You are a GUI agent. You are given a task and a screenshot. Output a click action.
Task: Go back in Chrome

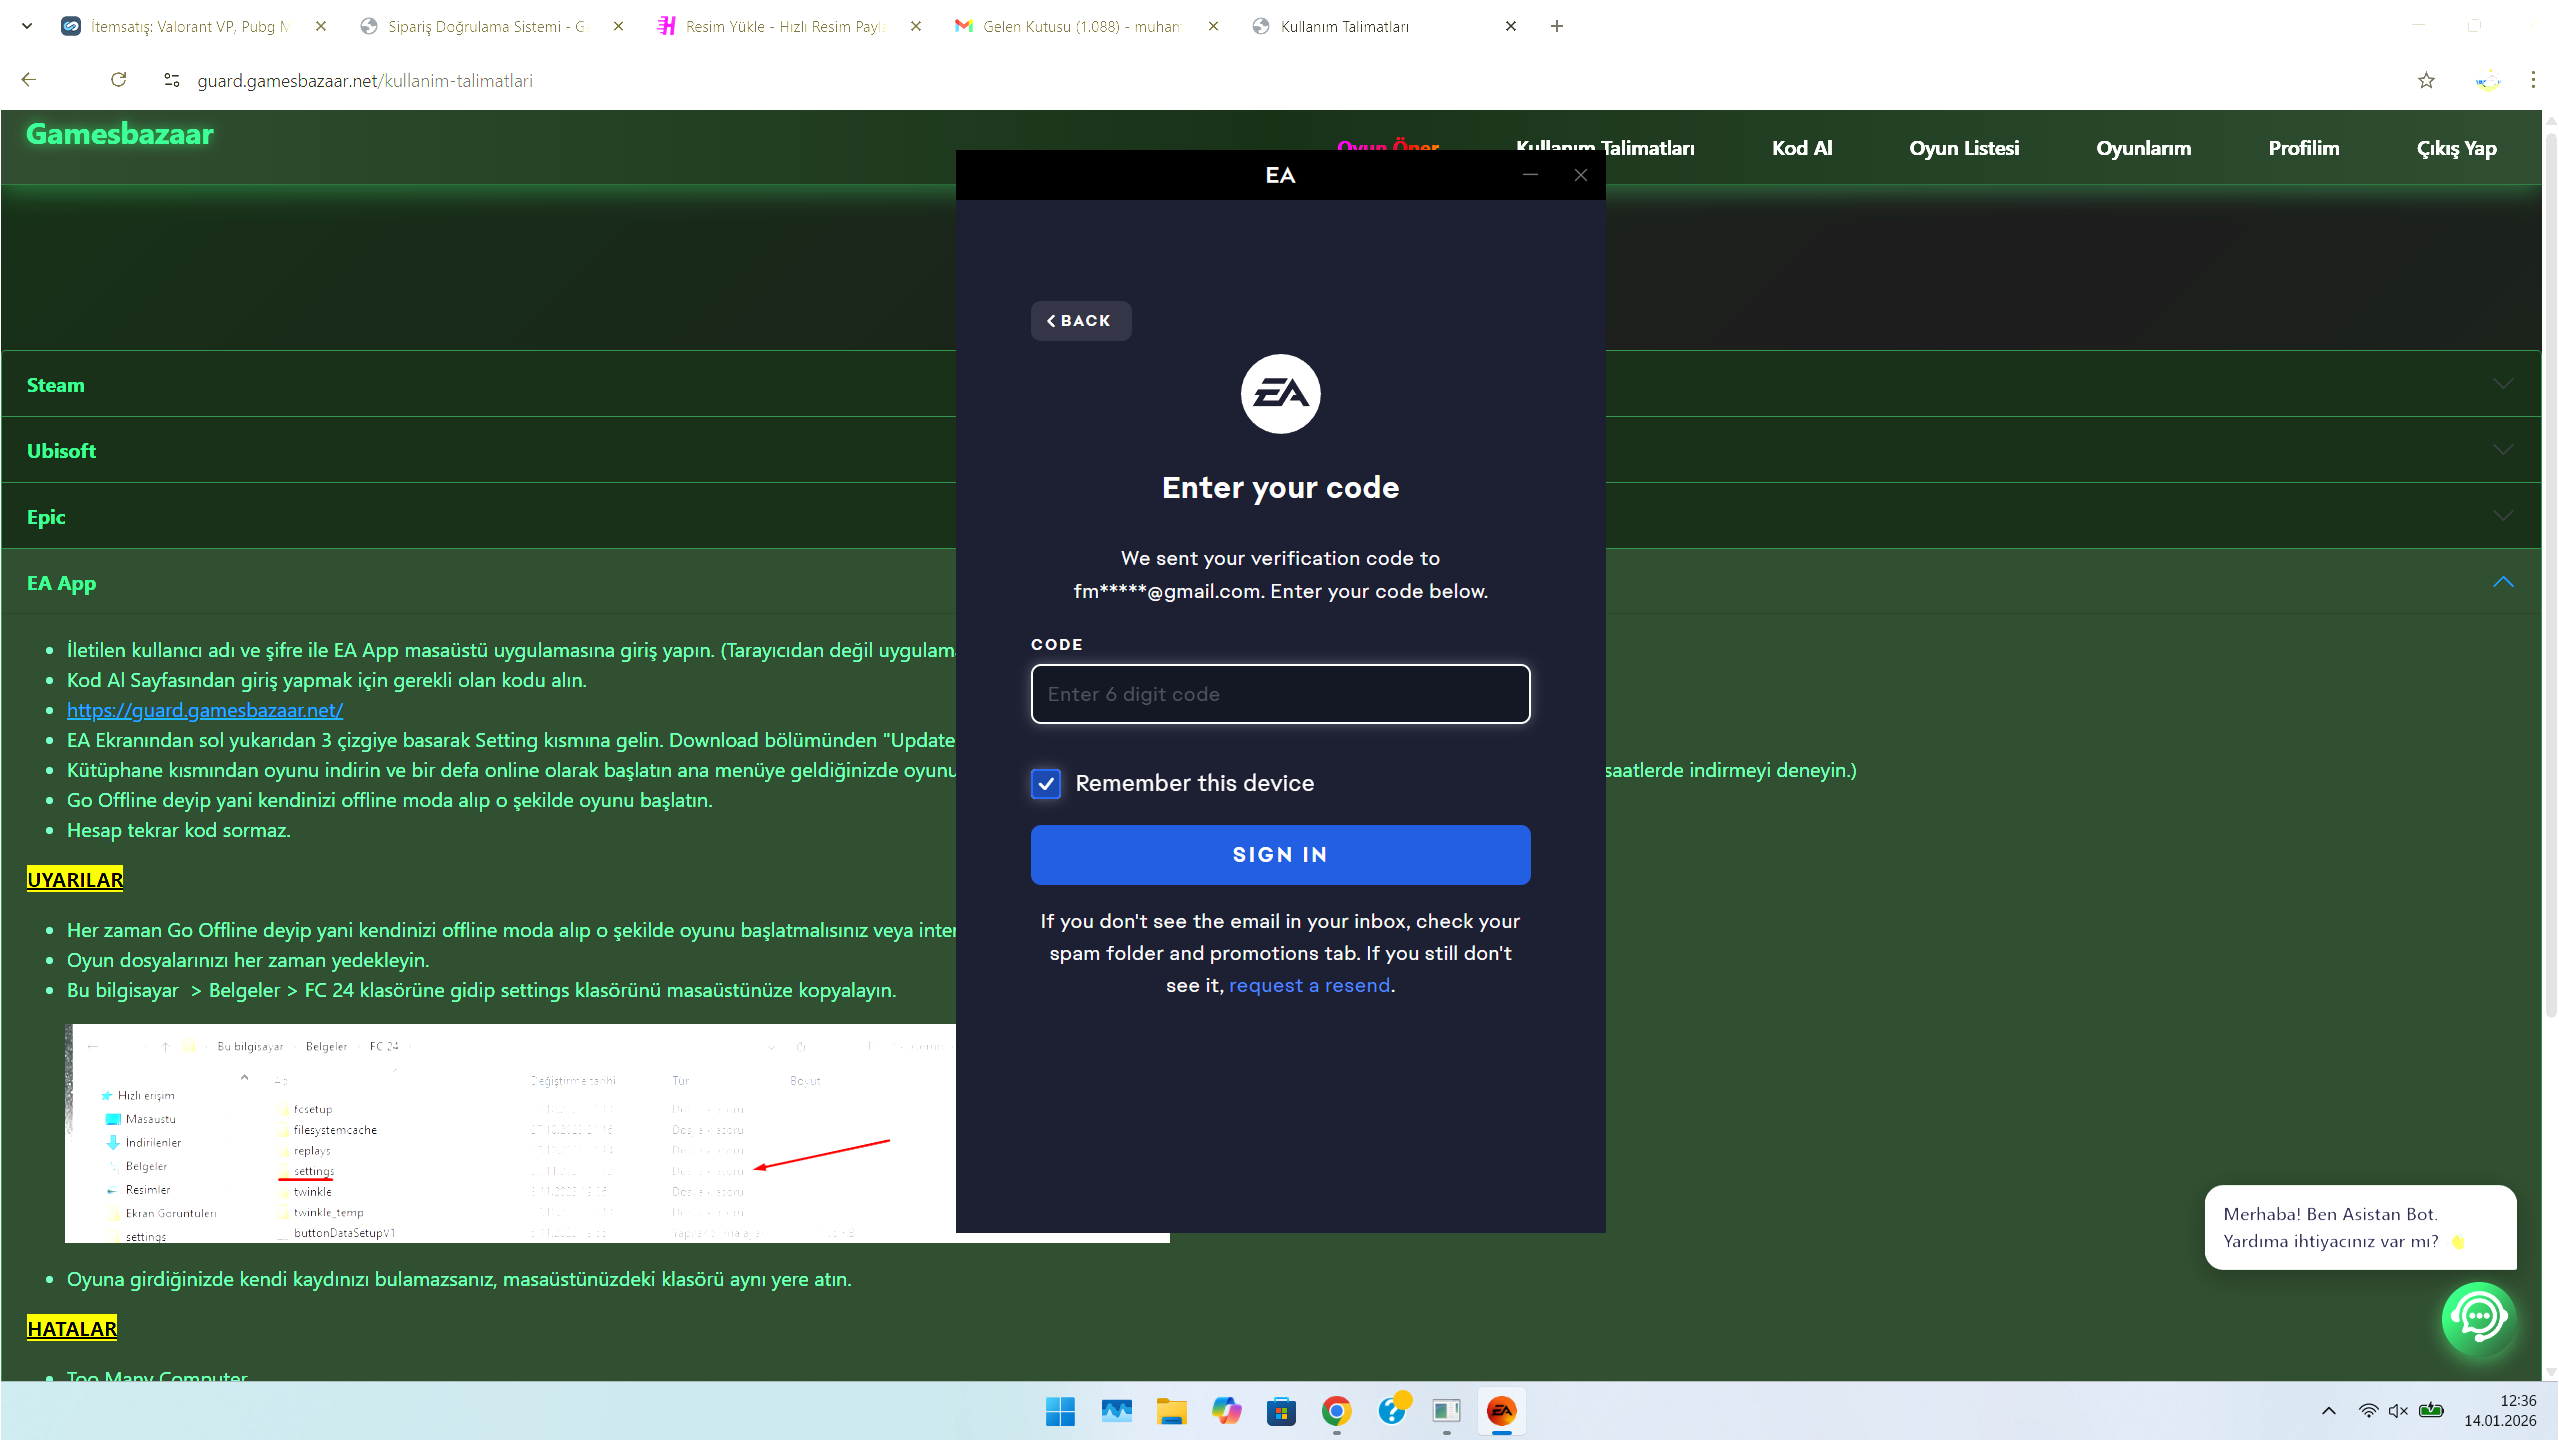pyautogui.click(x=29, y=80)
